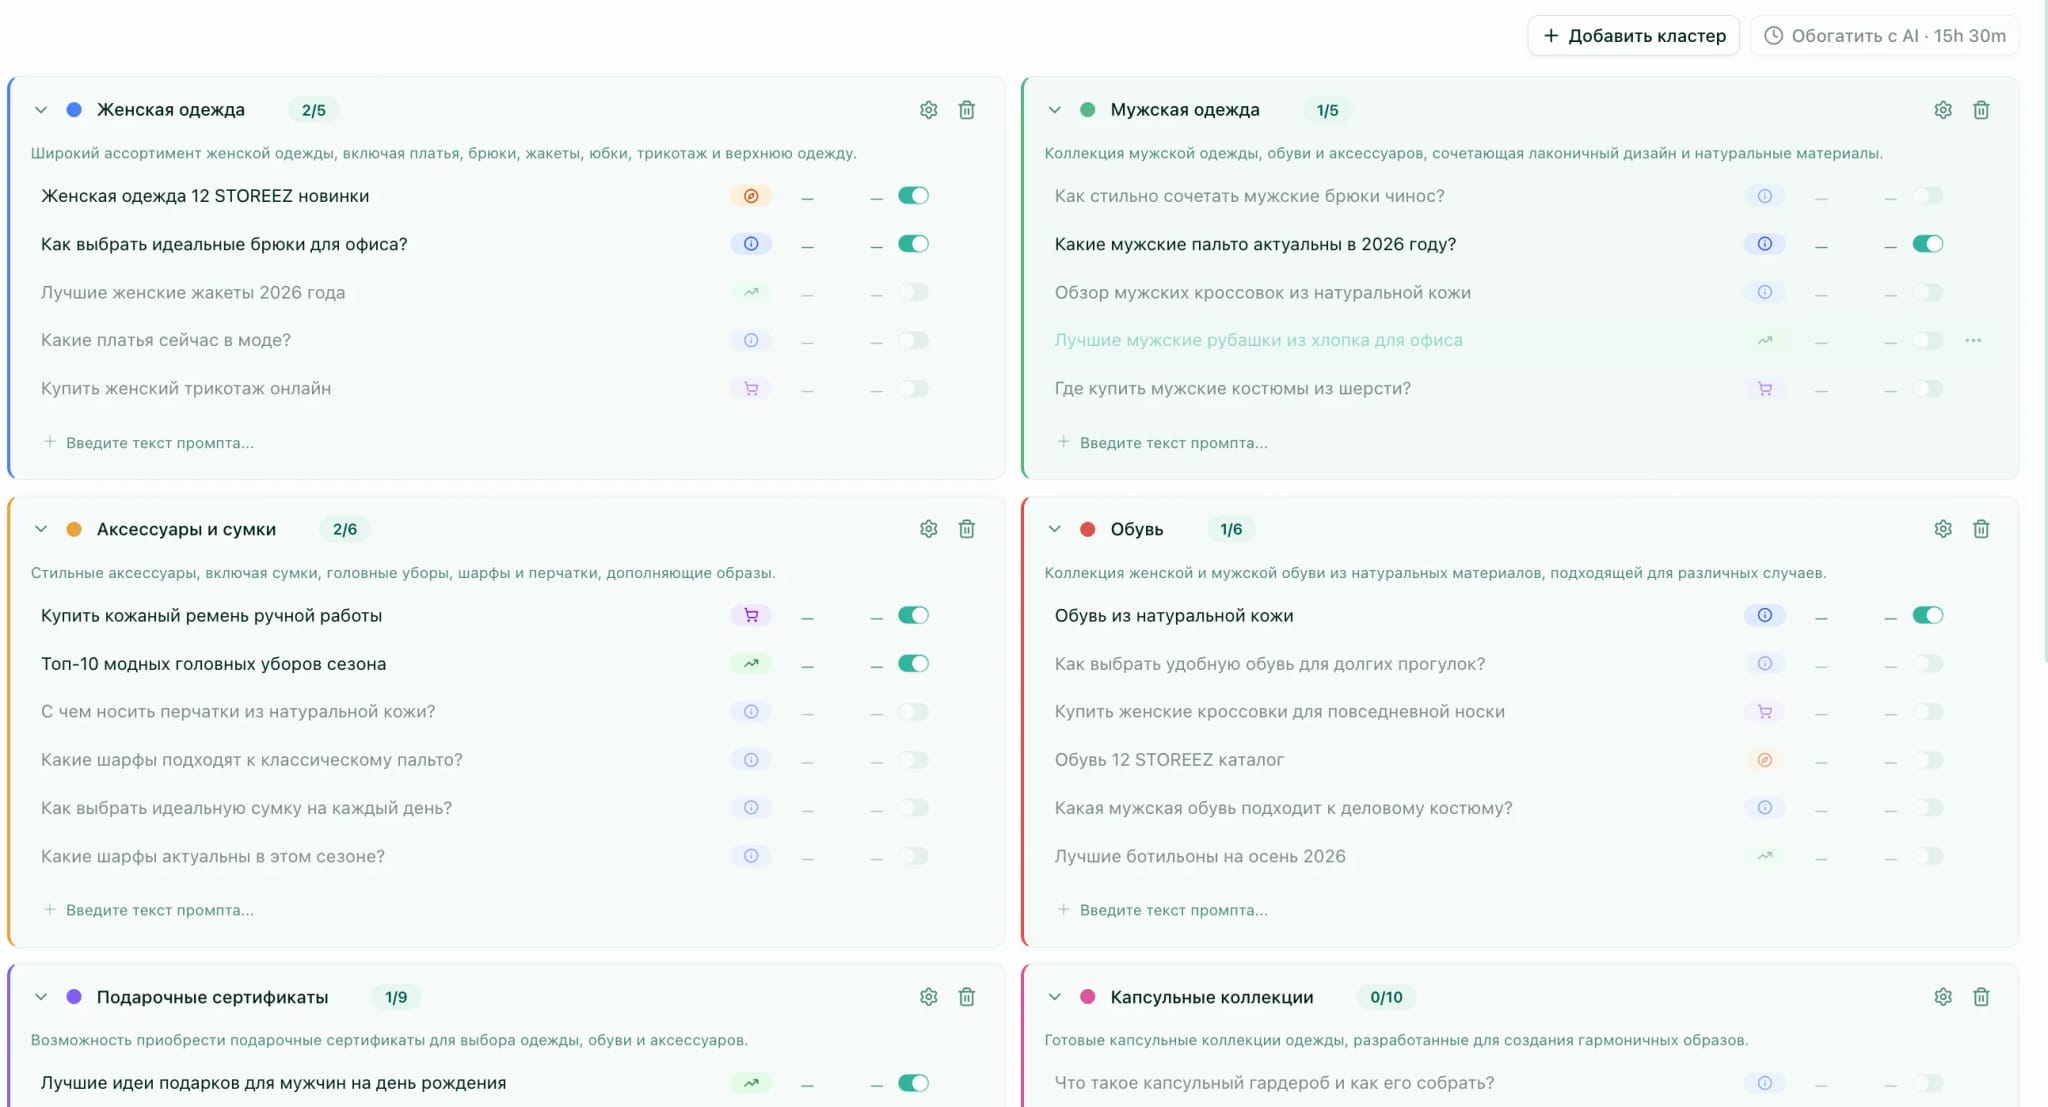Click the pink color dot on Капсульные коллекции

tap(1087, 997)
